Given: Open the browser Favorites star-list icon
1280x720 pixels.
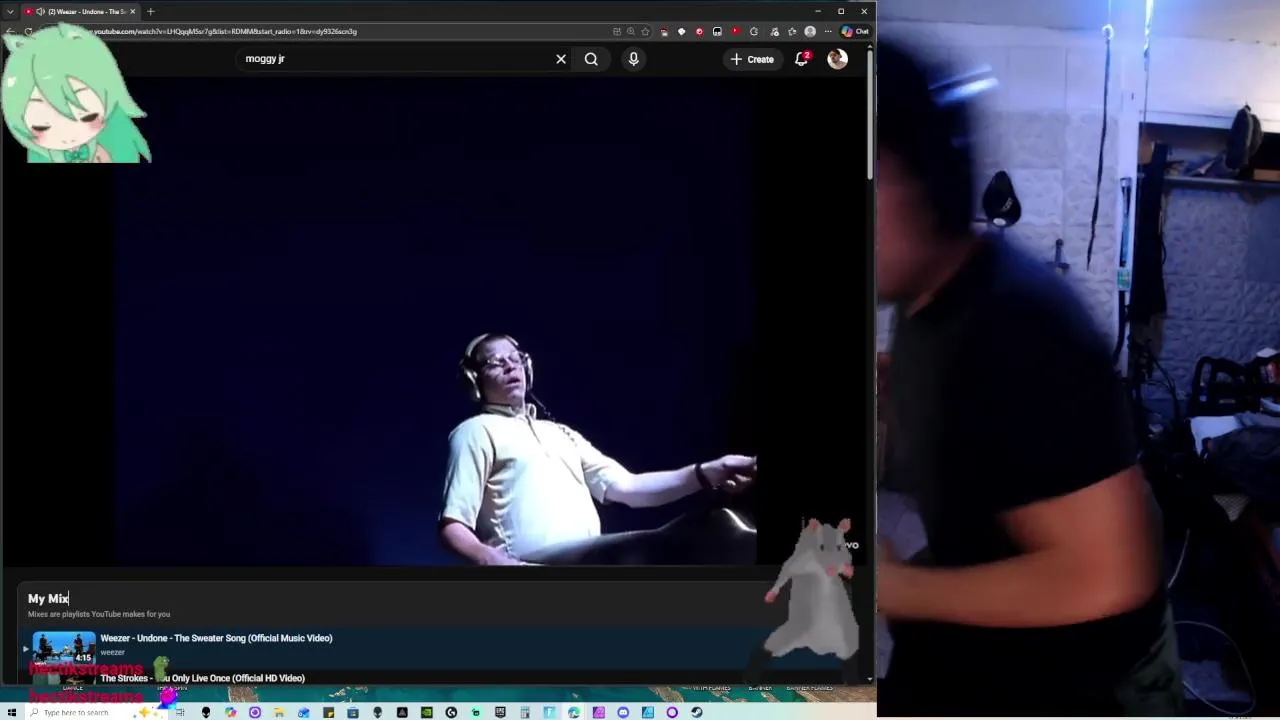Looking at the screenshot, I should click(x=791, y=31).
